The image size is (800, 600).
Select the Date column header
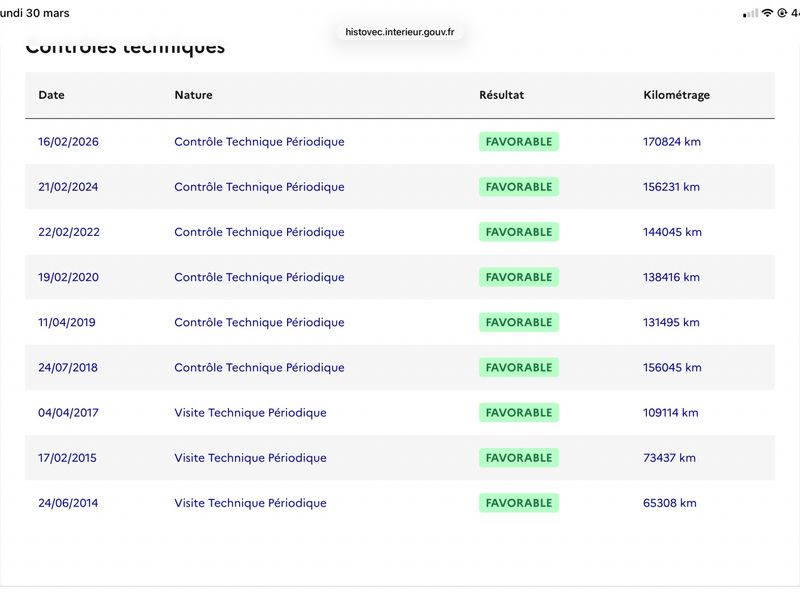pos(52,95)
